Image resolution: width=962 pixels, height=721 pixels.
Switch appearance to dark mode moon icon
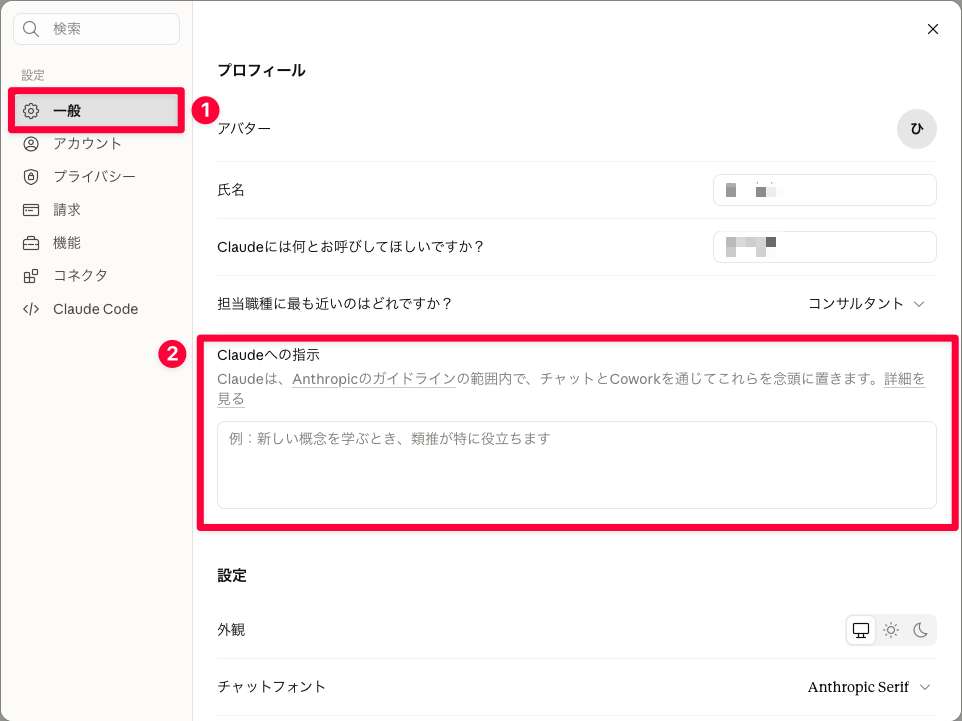point(920,630)
